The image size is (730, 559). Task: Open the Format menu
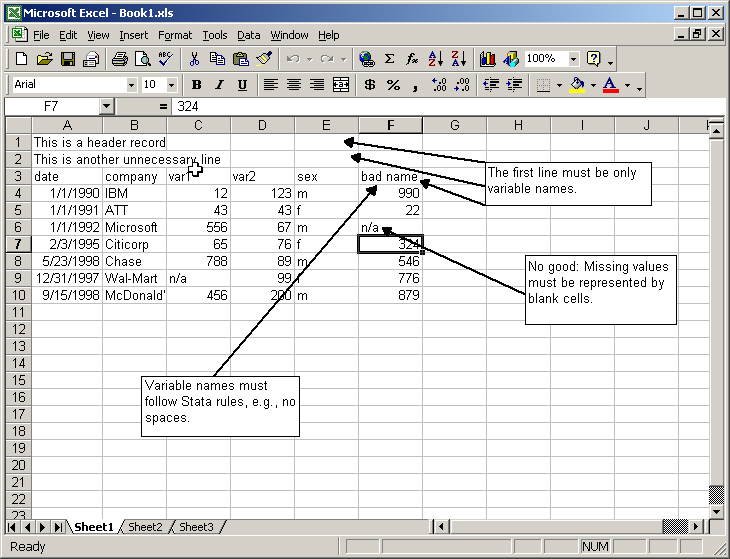point(175,35)
